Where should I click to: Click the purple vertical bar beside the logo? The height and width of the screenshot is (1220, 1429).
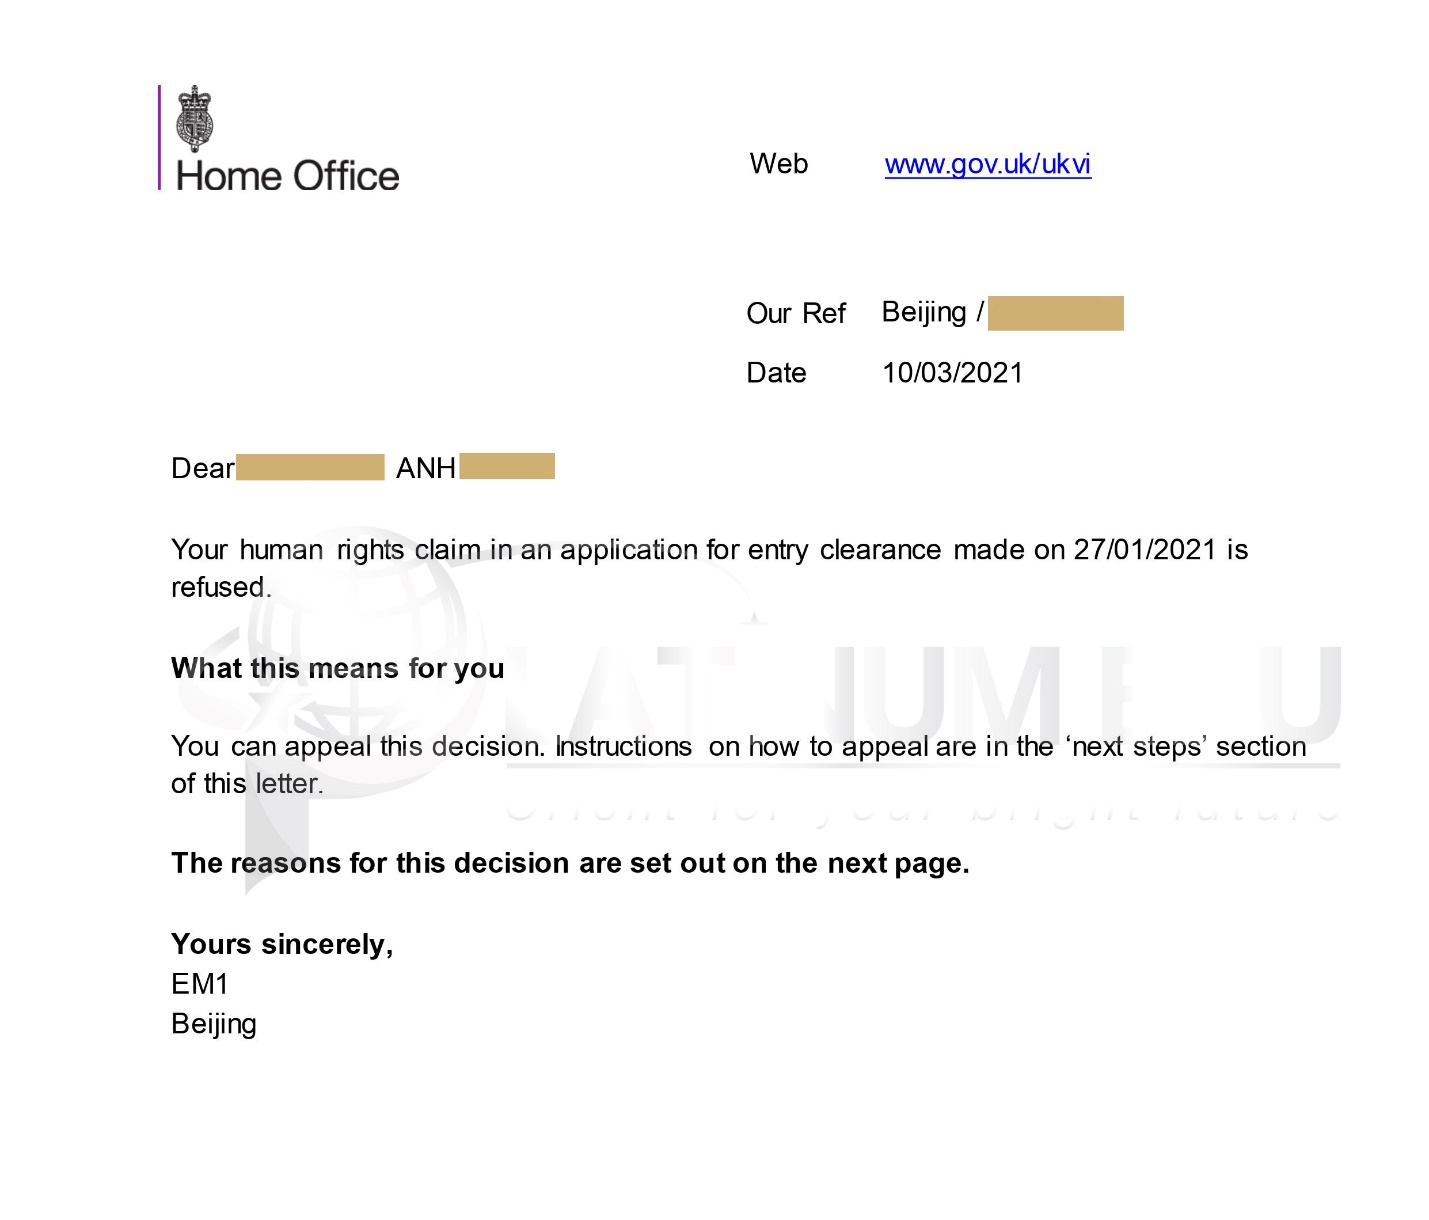click(x=159, y=137)
